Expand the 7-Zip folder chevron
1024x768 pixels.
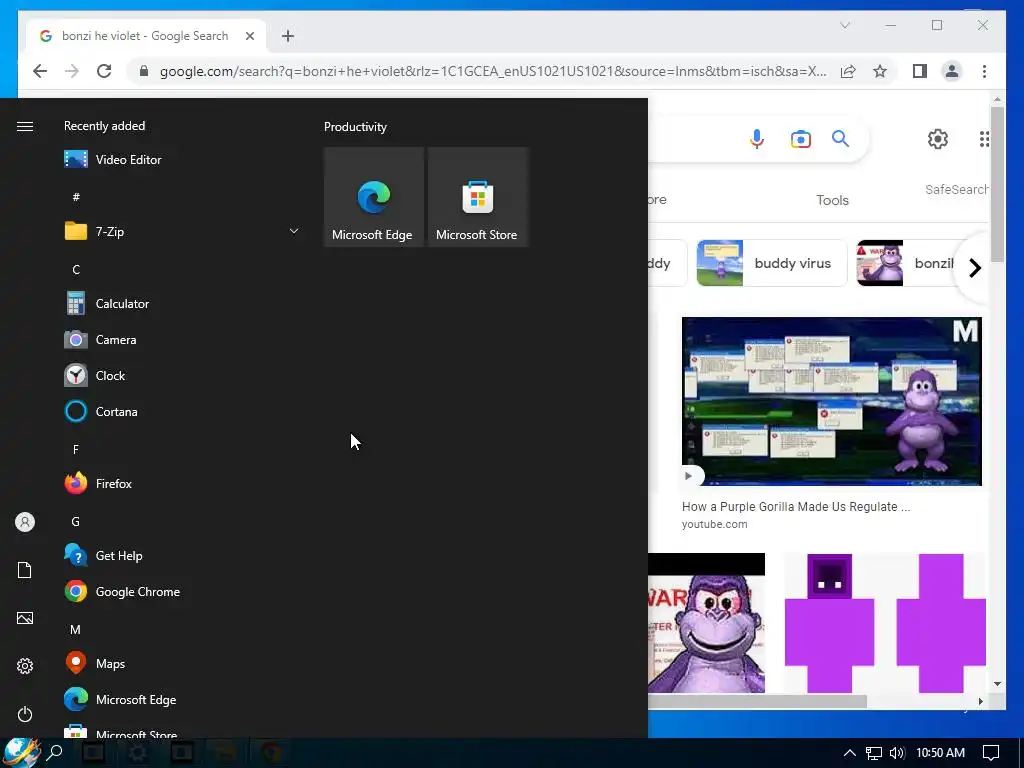(x=294, y=231)
